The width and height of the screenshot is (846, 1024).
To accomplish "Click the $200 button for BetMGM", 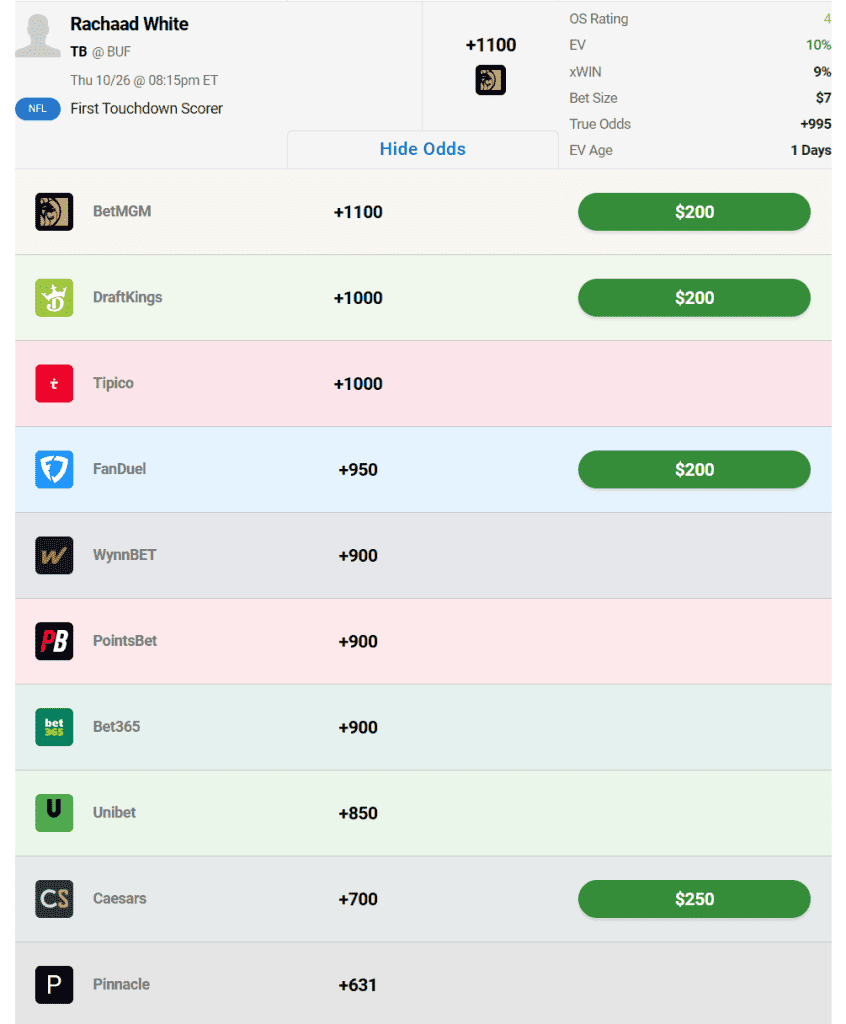I will (x=694, y=212).
